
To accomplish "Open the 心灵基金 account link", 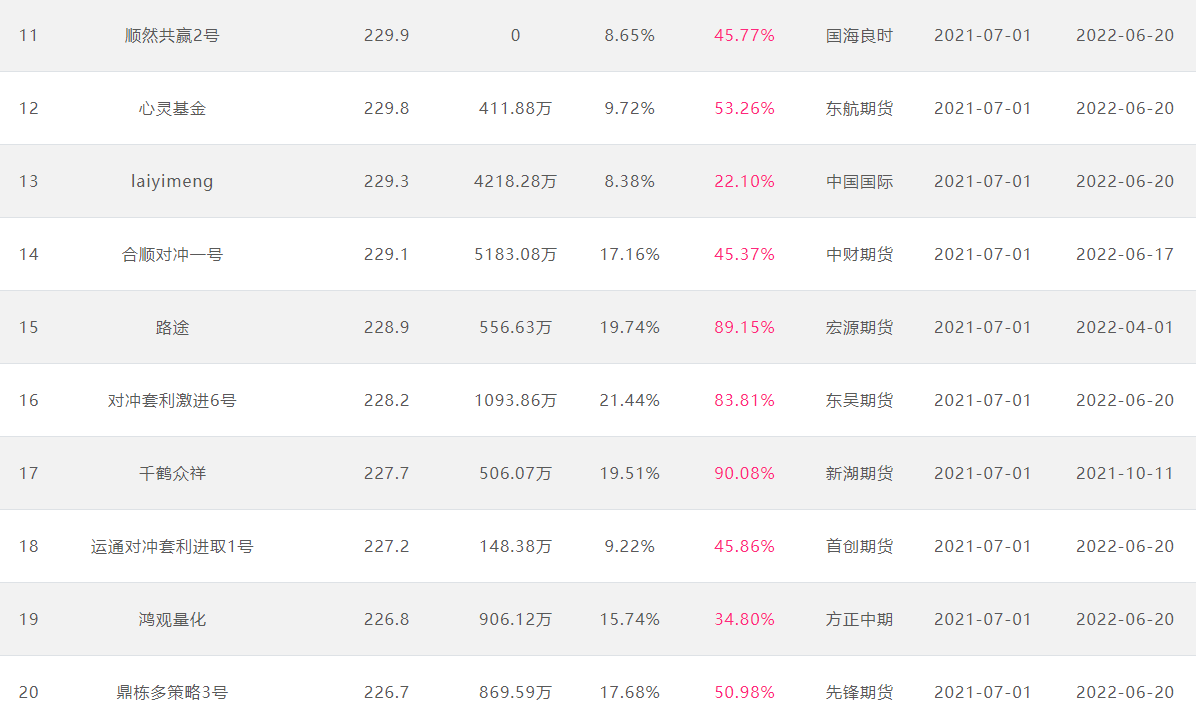I will click(x=172, y=108).
